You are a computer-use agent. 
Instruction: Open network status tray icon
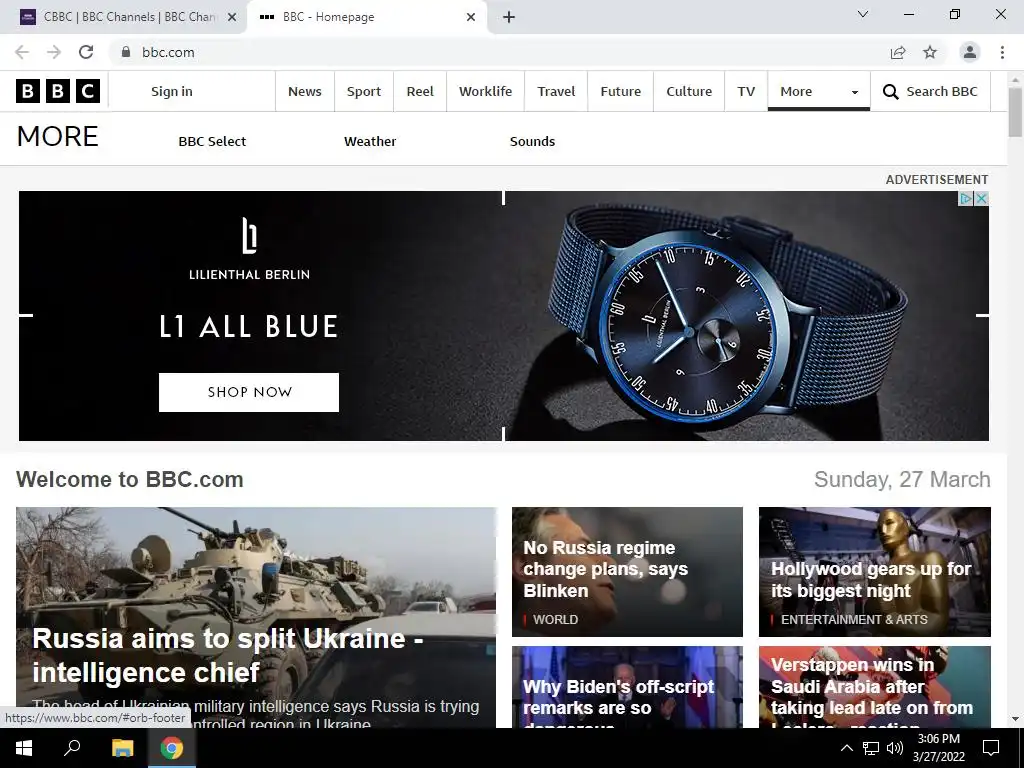click(871, 748)
